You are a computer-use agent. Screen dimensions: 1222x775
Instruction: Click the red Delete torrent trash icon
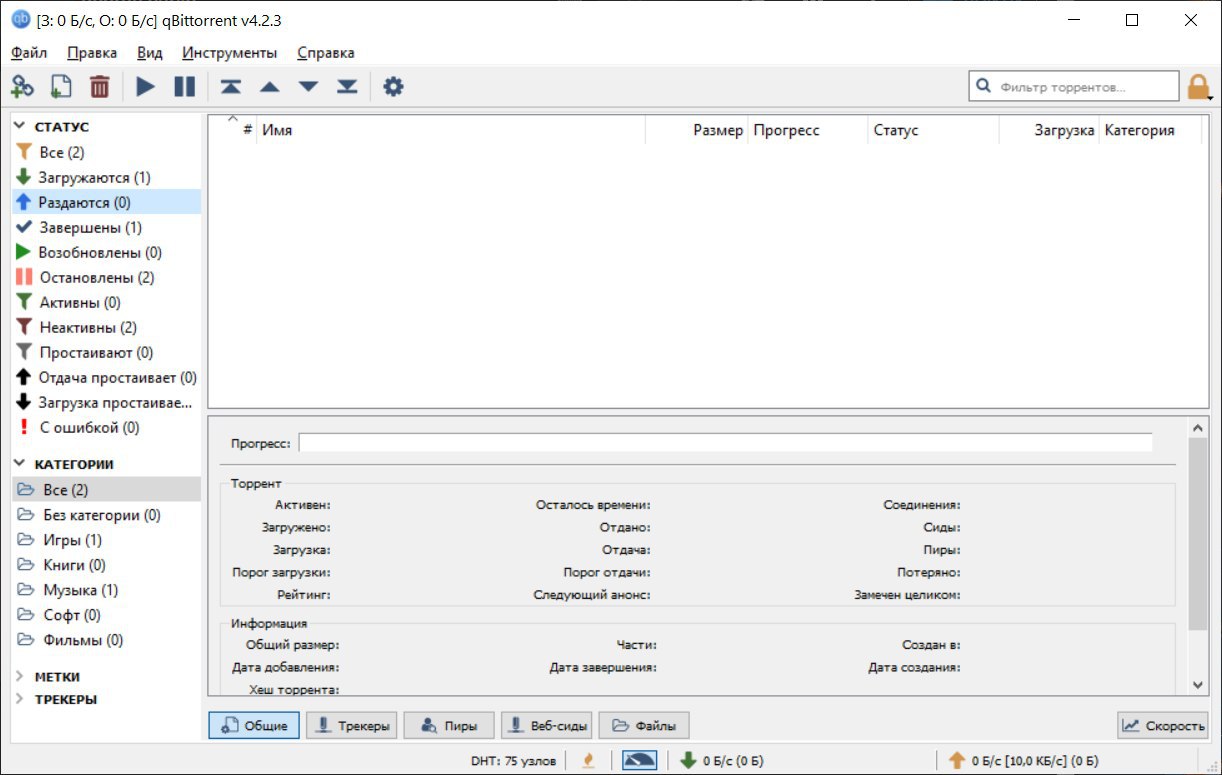click(x=99, y=87)
